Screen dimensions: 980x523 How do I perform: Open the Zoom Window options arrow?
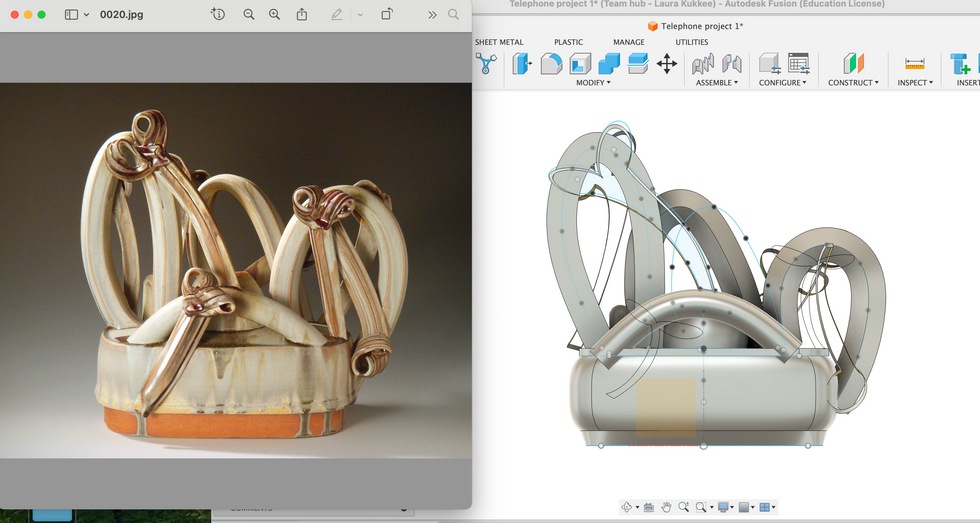(711, 507)
